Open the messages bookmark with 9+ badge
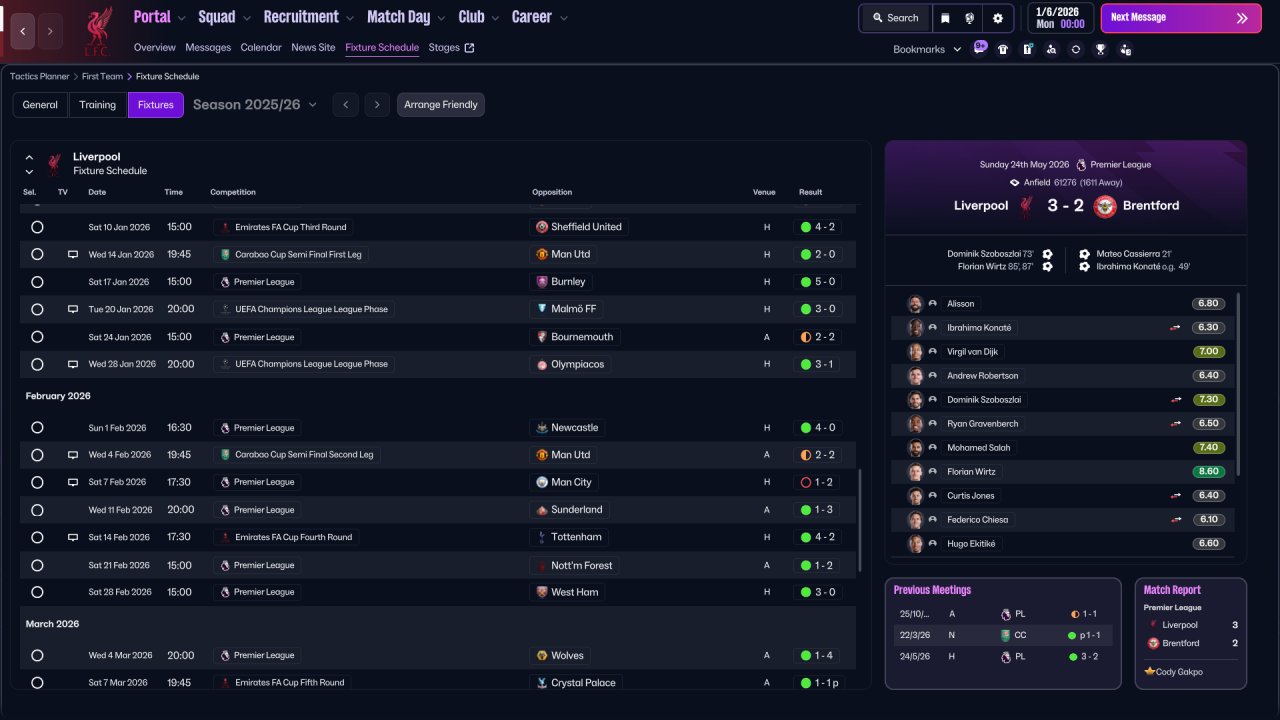 tap(979, 48)
